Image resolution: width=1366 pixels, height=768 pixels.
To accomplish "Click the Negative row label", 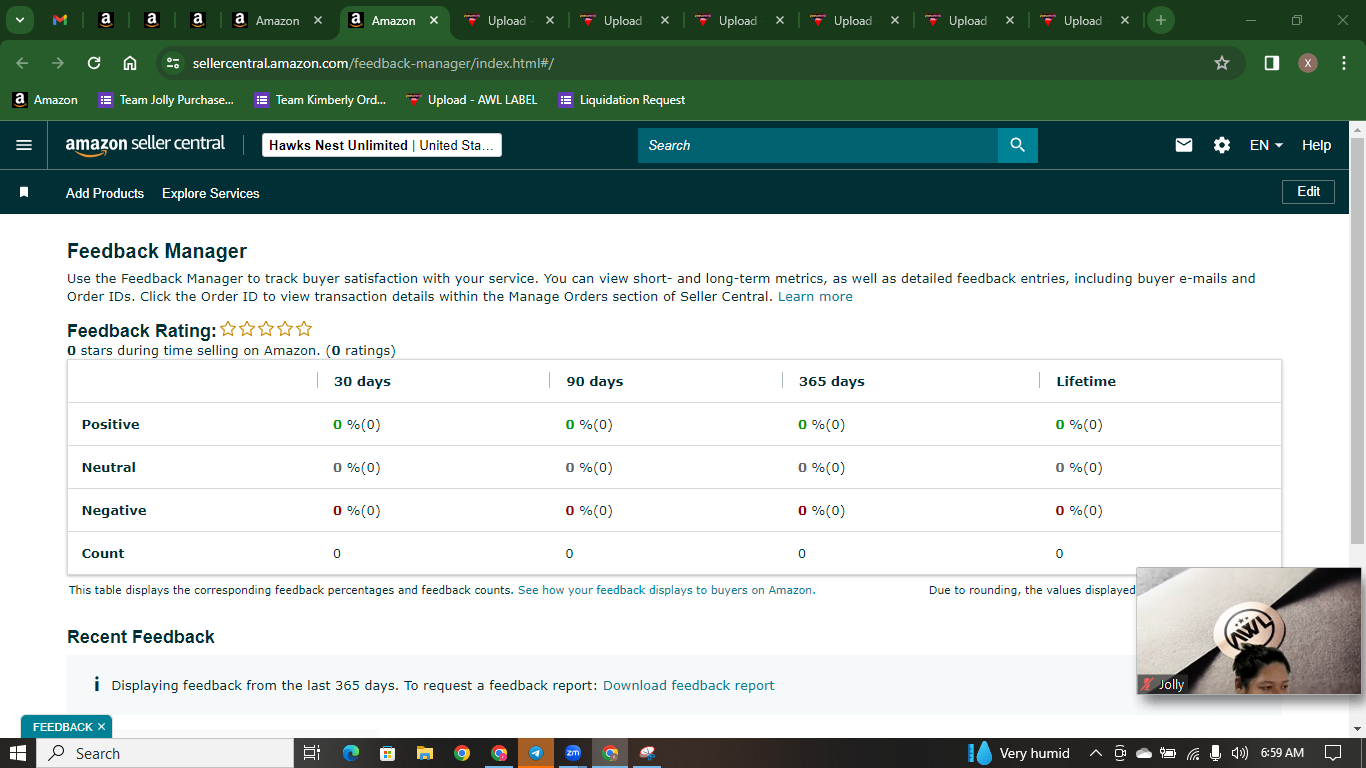I will point(114,510).
